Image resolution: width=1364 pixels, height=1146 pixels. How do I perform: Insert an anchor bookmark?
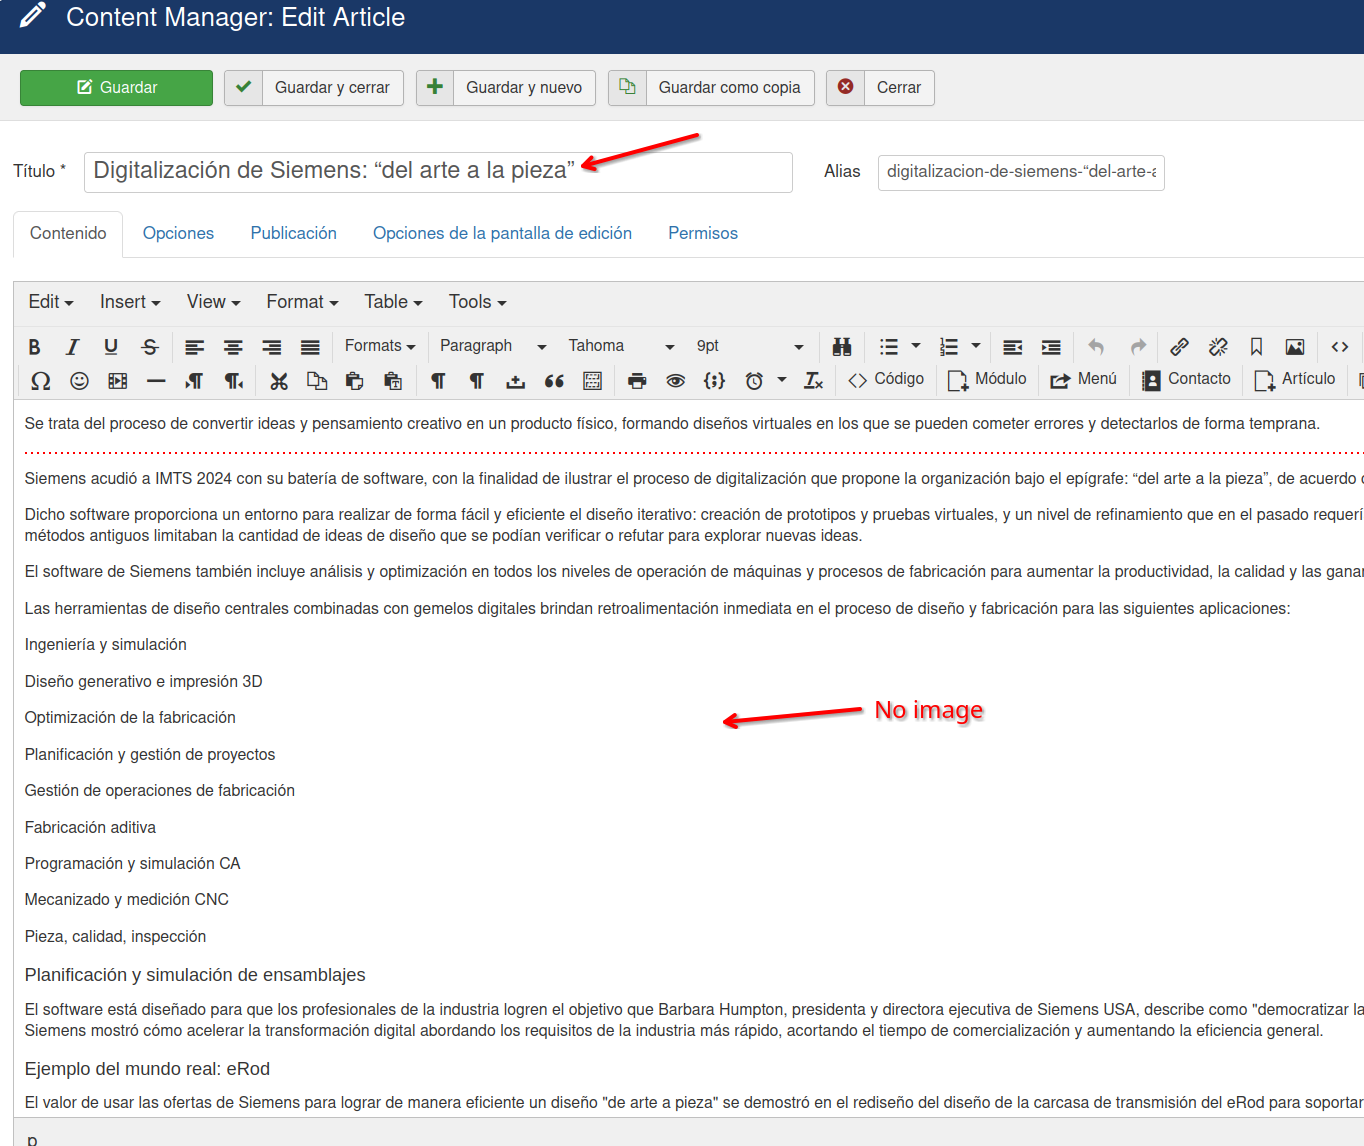(1256, 347)
